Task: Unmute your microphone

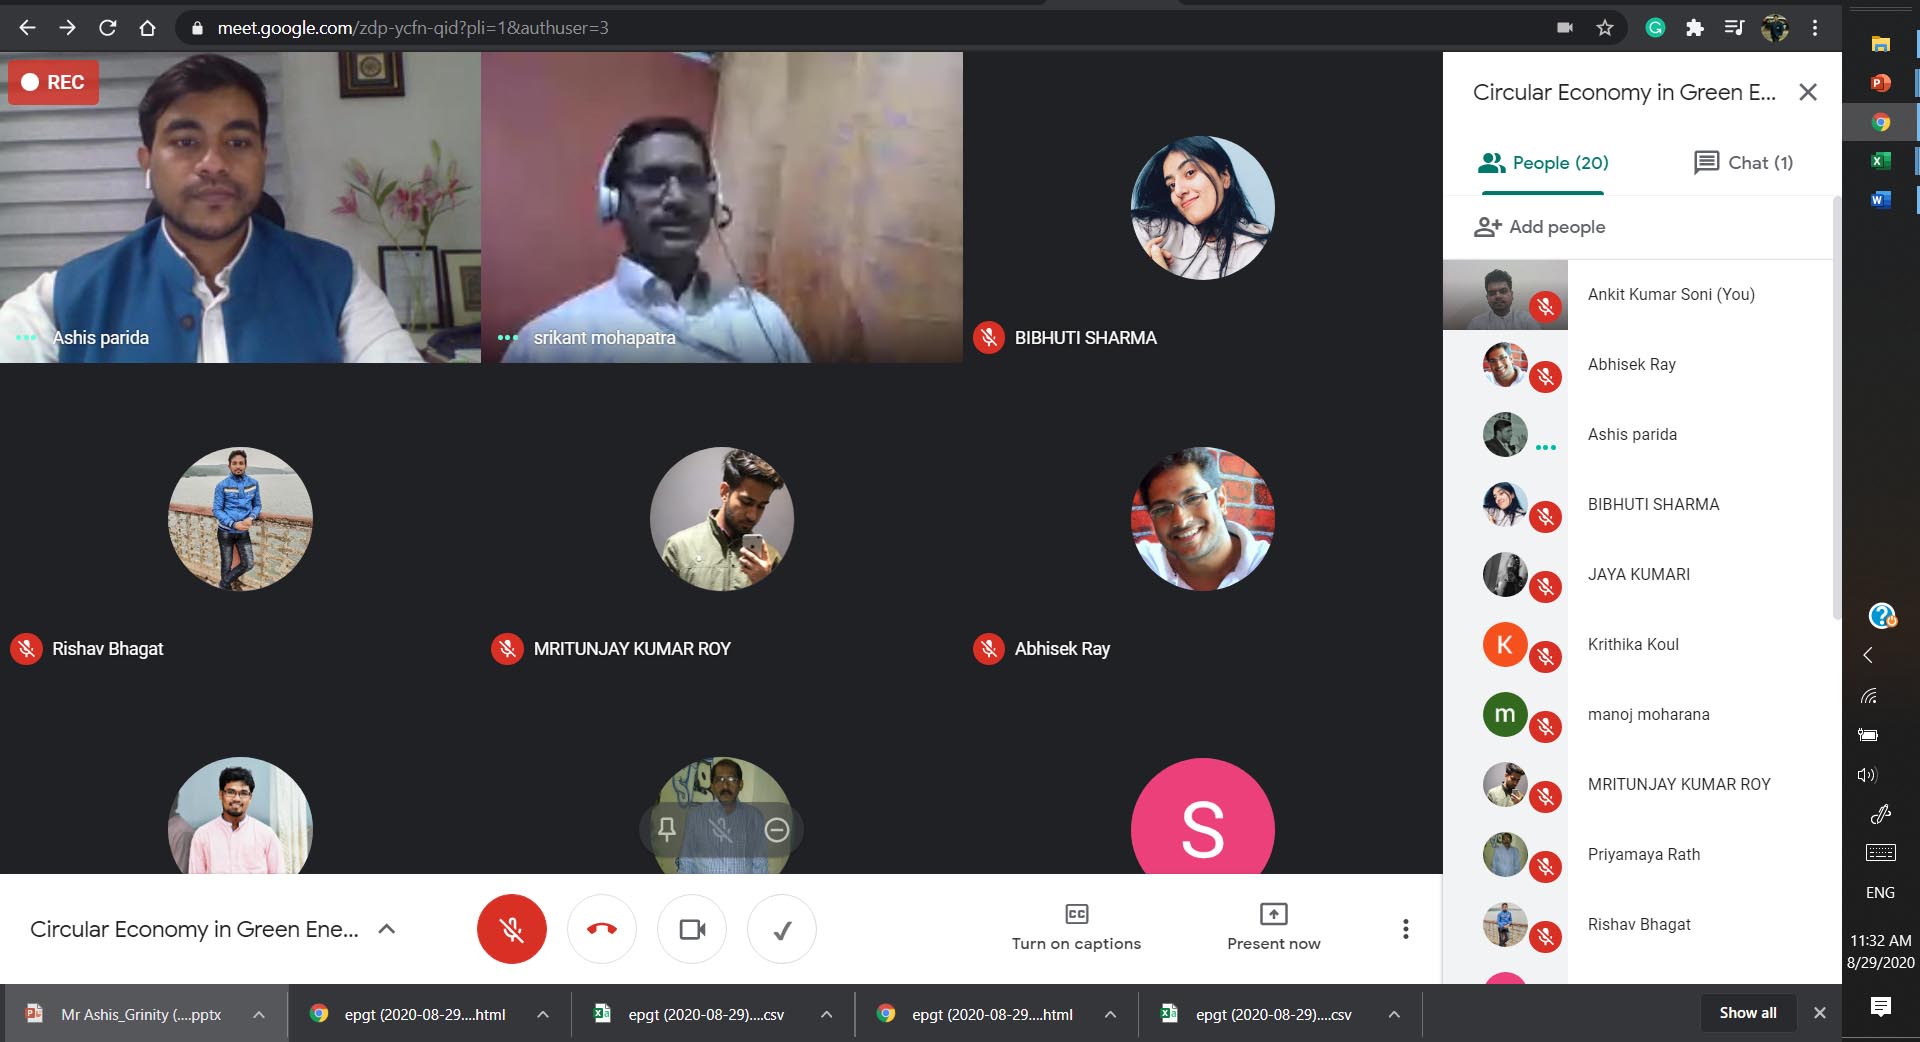Action: click(x=512, y=929)
